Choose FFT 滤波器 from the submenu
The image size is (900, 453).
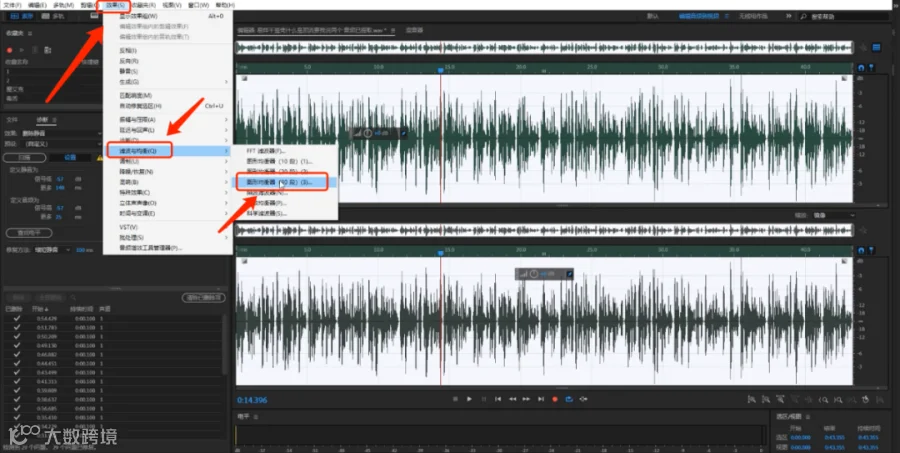click(266, 151)
